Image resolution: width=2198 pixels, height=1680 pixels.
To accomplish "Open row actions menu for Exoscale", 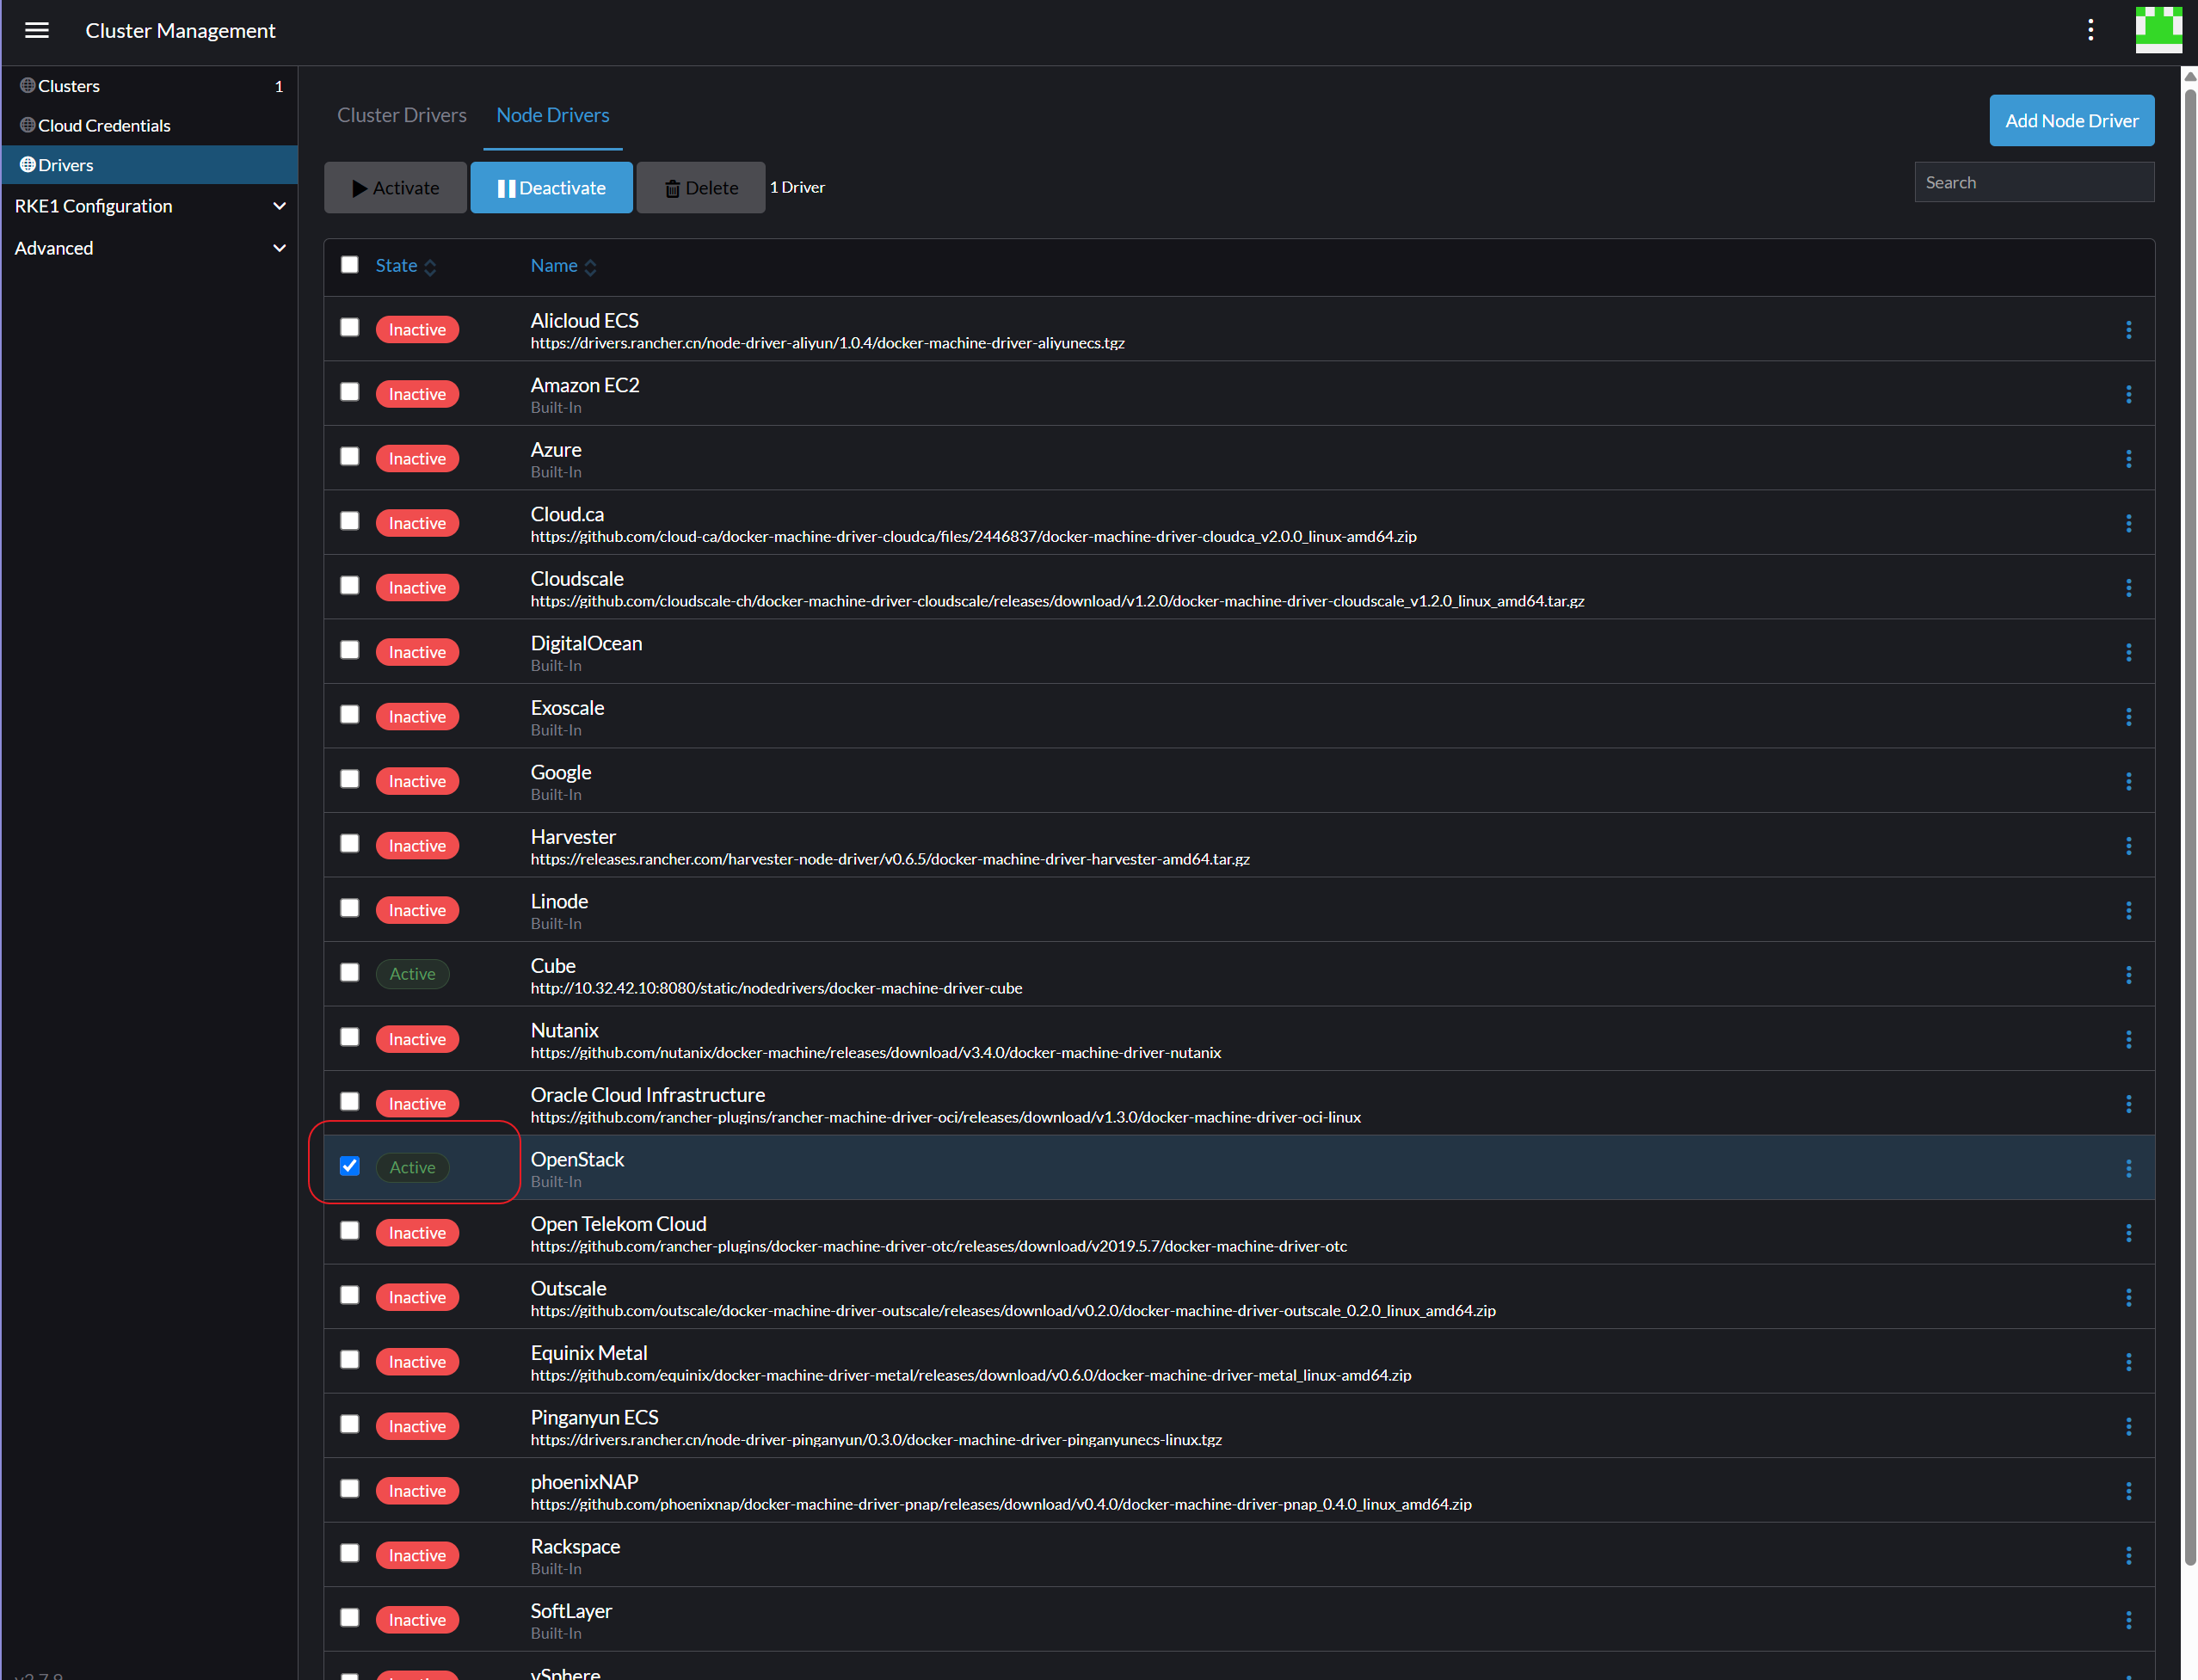I will tap(2128, 717).
